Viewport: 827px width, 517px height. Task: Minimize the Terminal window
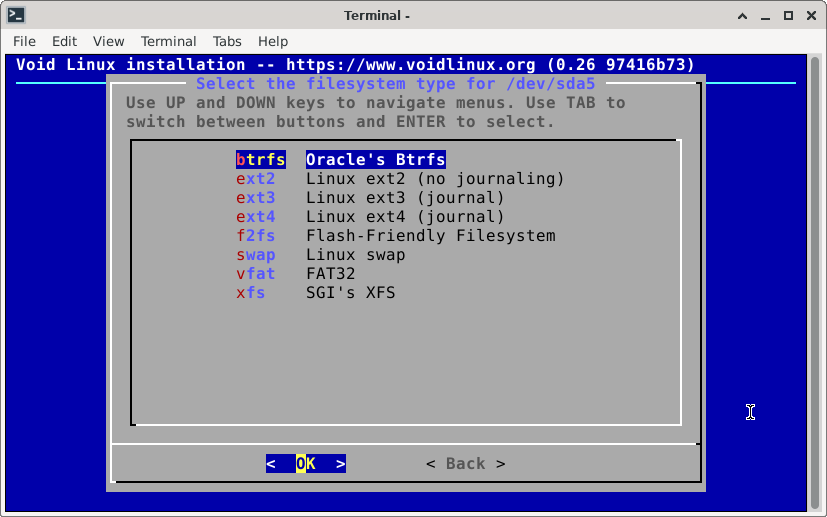[765, 15]
